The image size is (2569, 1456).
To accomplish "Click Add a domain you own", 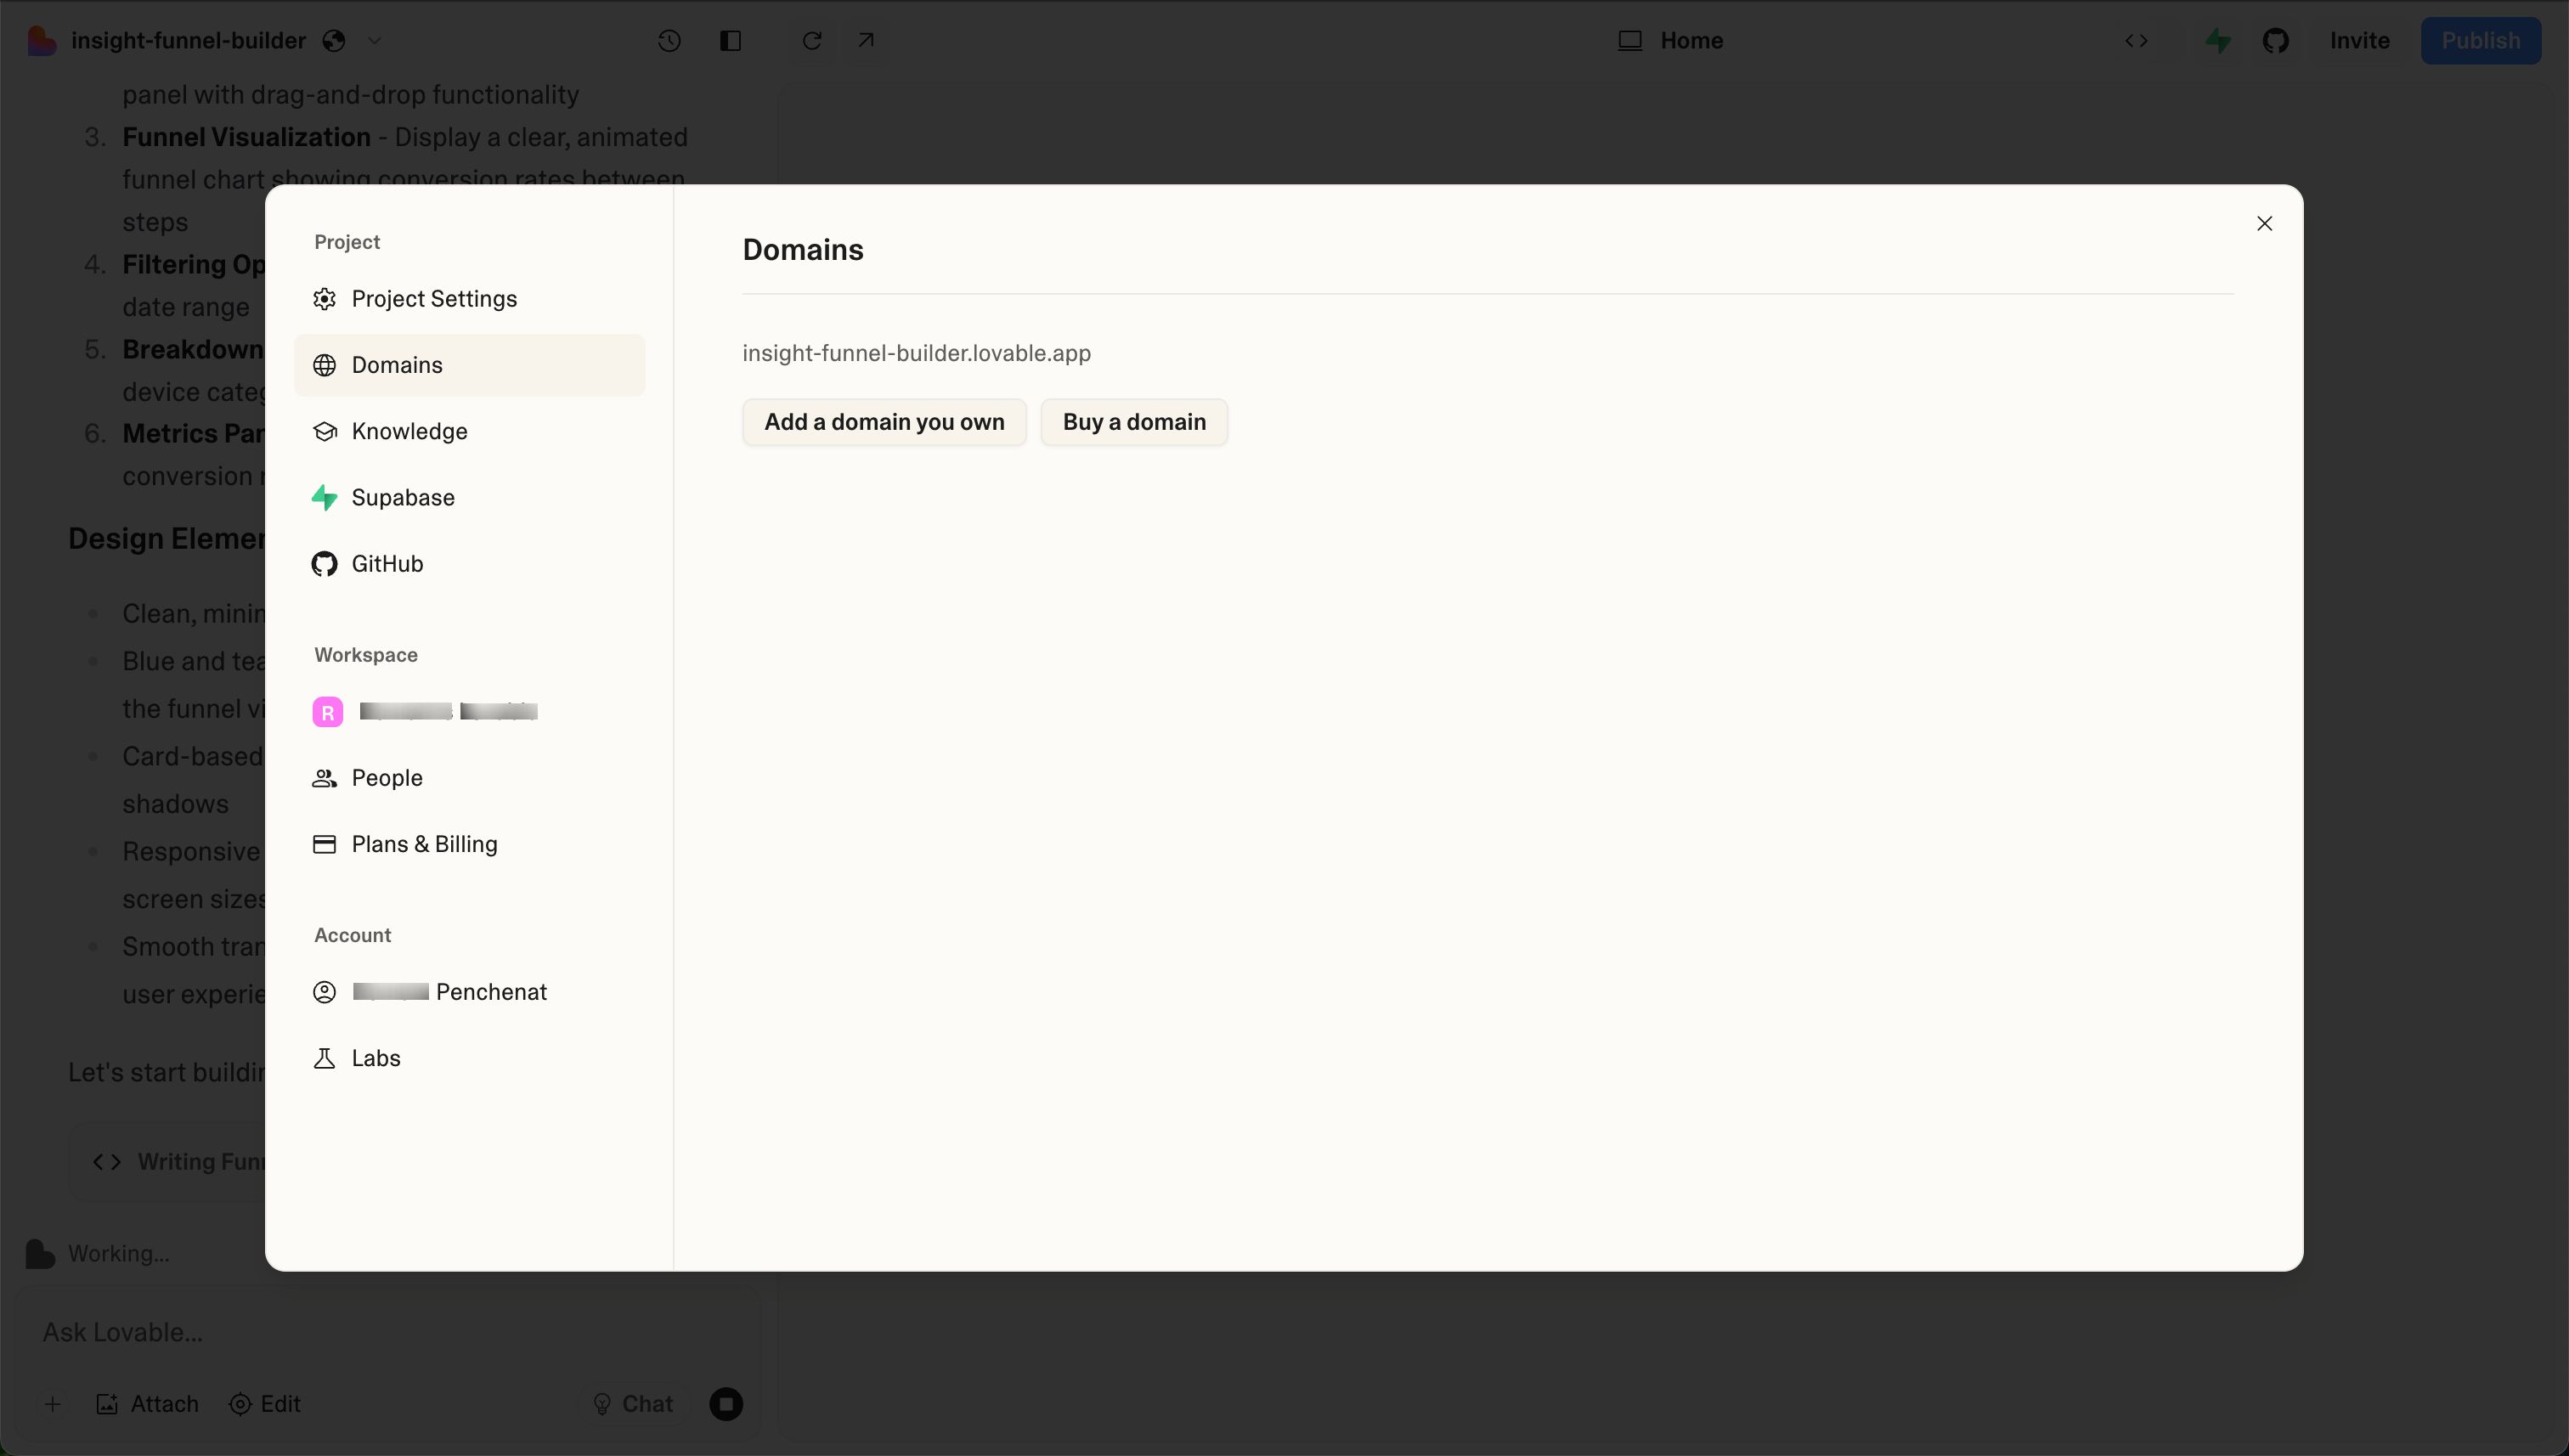I will tap(884, 422).
